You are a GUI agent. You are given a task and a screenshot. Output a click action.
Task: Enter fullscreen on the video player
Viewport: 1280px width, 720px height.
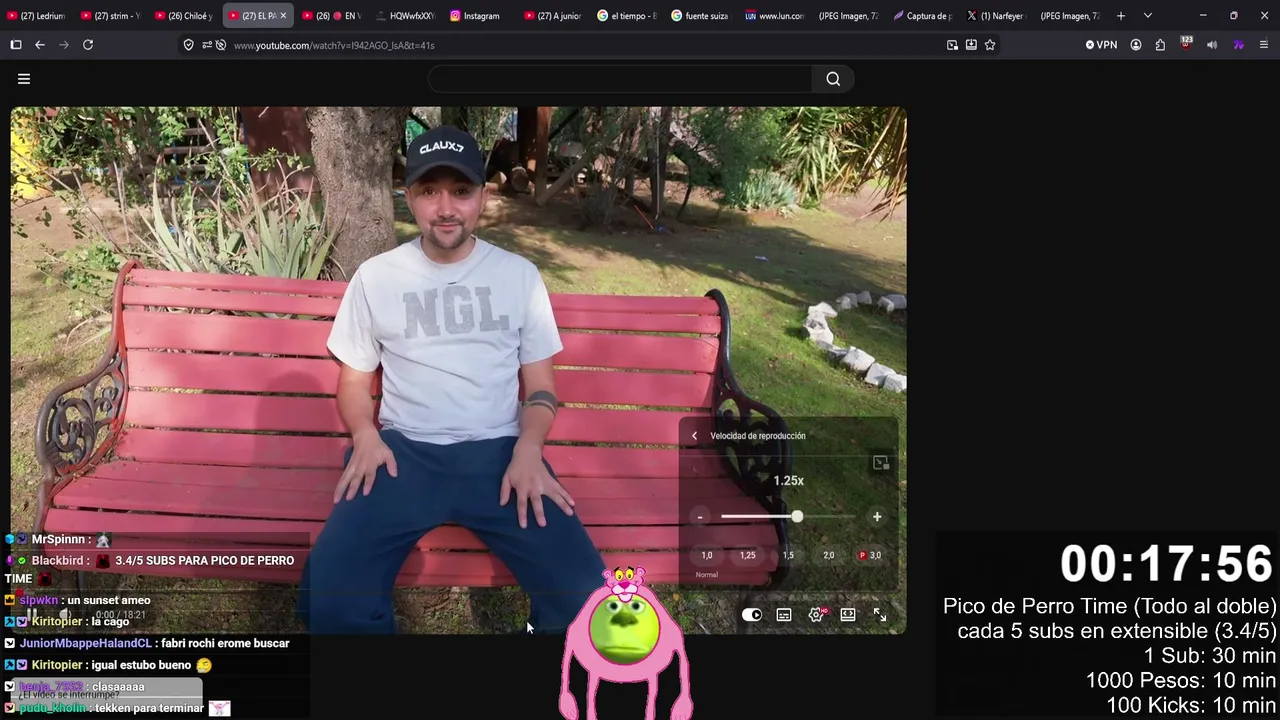[880, 615]
